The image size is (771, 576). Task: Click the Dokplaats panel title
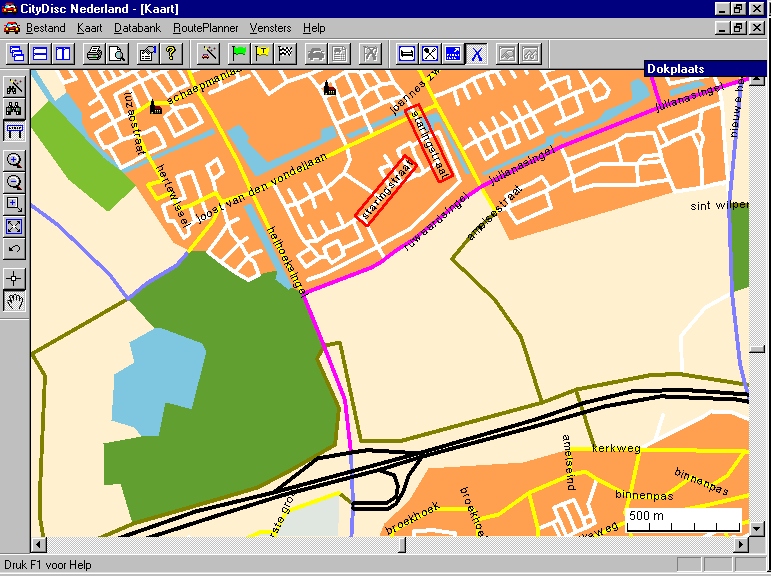(676, 69)
